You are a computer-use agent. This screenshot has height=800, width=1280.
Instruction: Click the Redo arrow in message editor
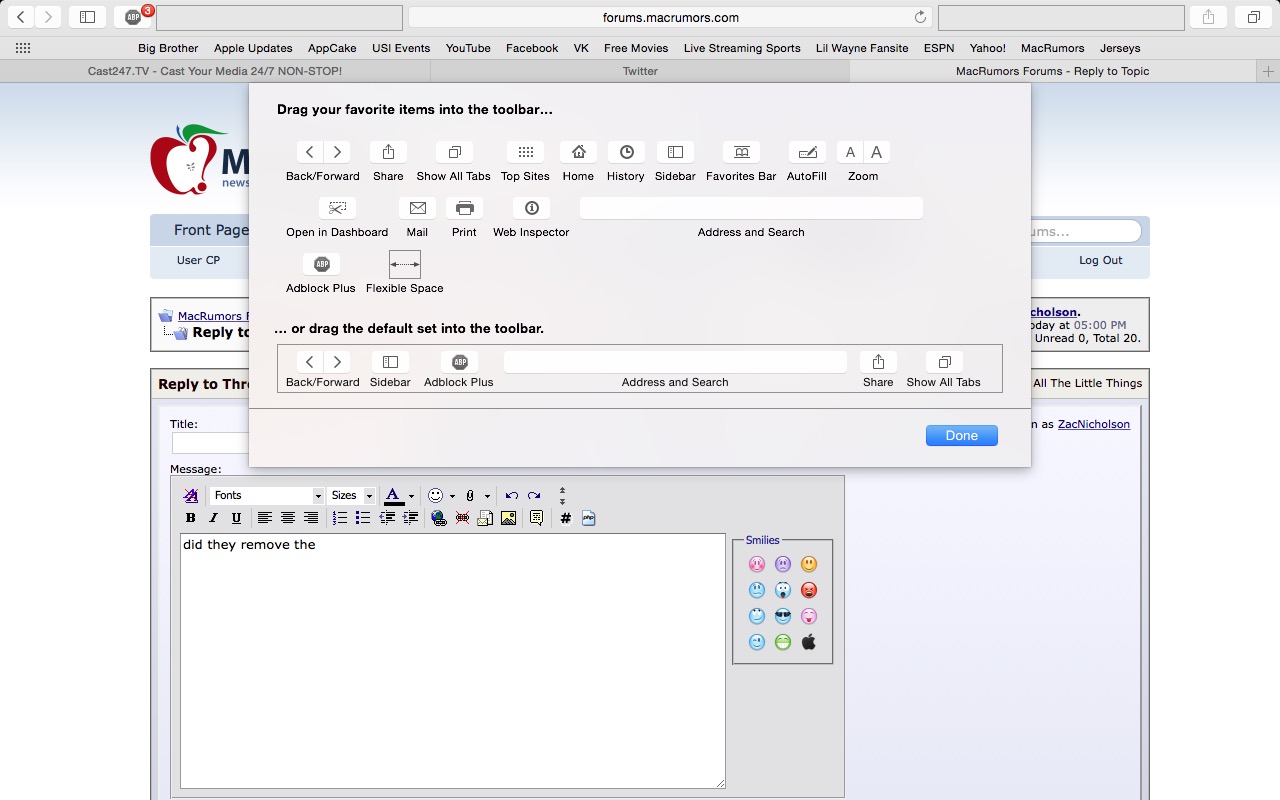point(534,495)
